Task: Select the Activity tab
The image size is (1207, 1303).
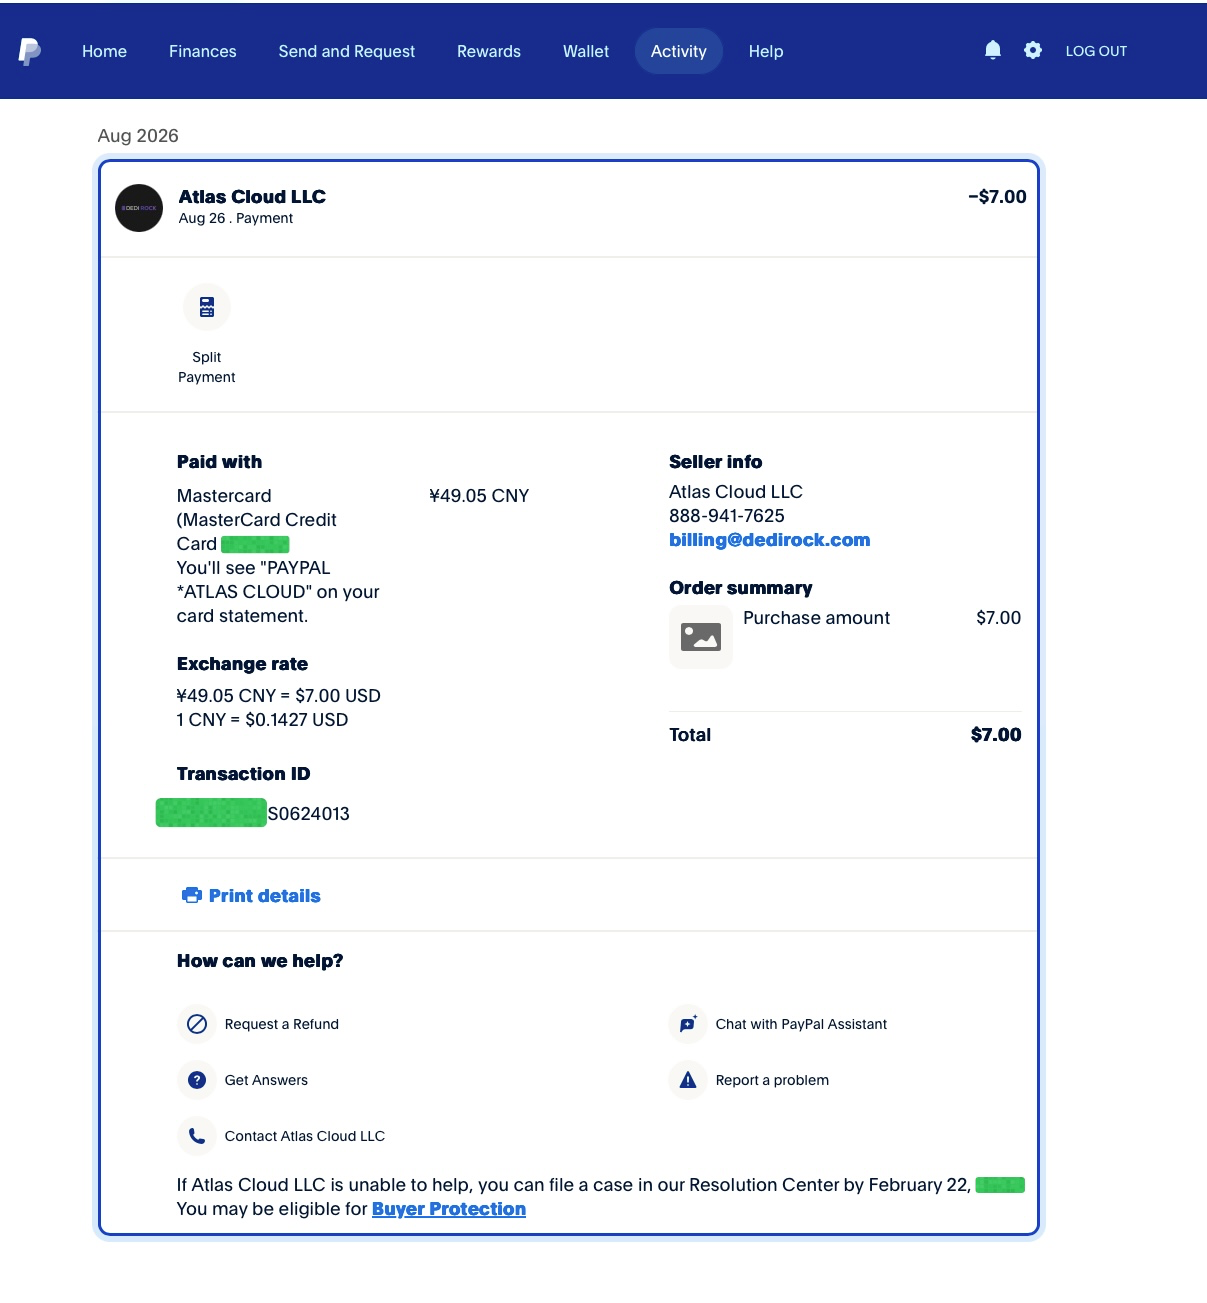Action: [679, 51]
